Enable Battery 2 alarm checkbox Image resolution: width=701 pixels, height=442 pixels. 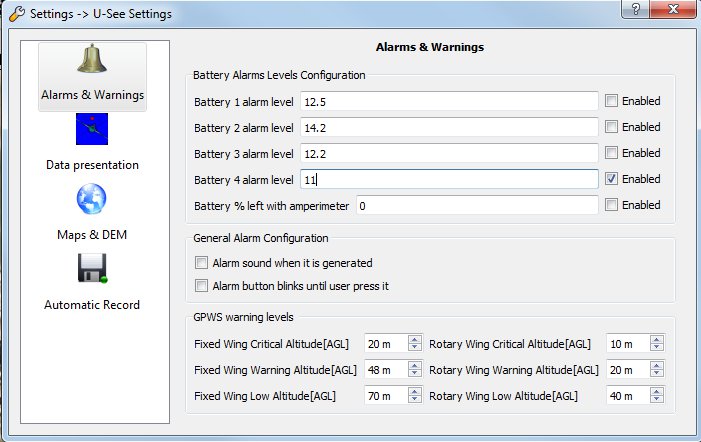(x=611, y=127)
